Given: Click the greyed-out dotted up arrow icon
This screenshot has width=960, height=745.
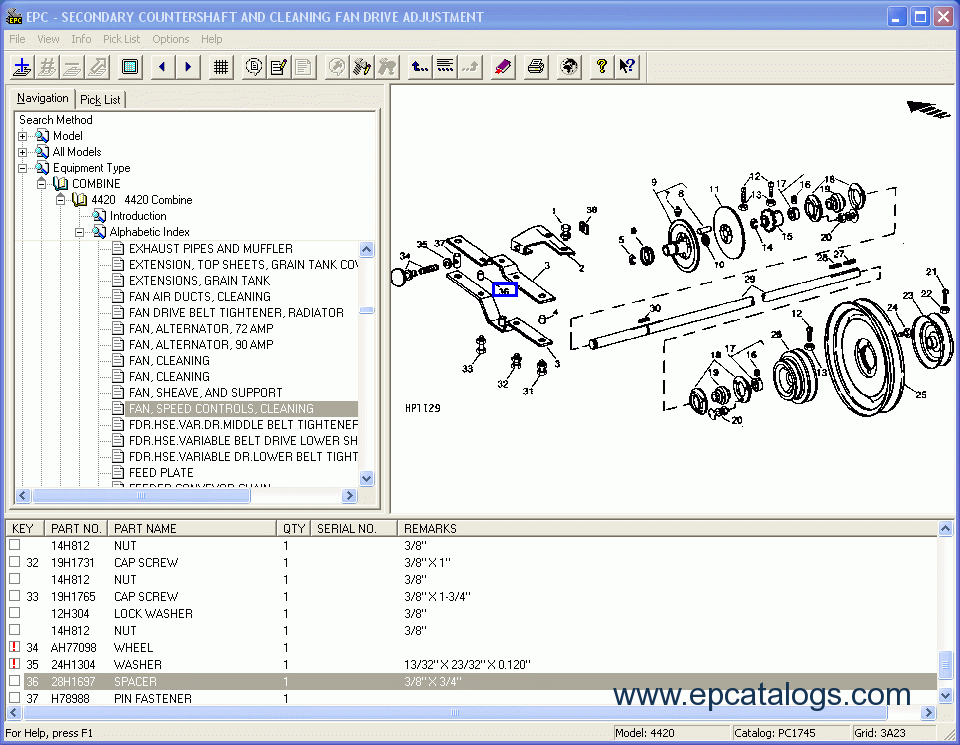Looking at the screenshot, I should 470,67.
